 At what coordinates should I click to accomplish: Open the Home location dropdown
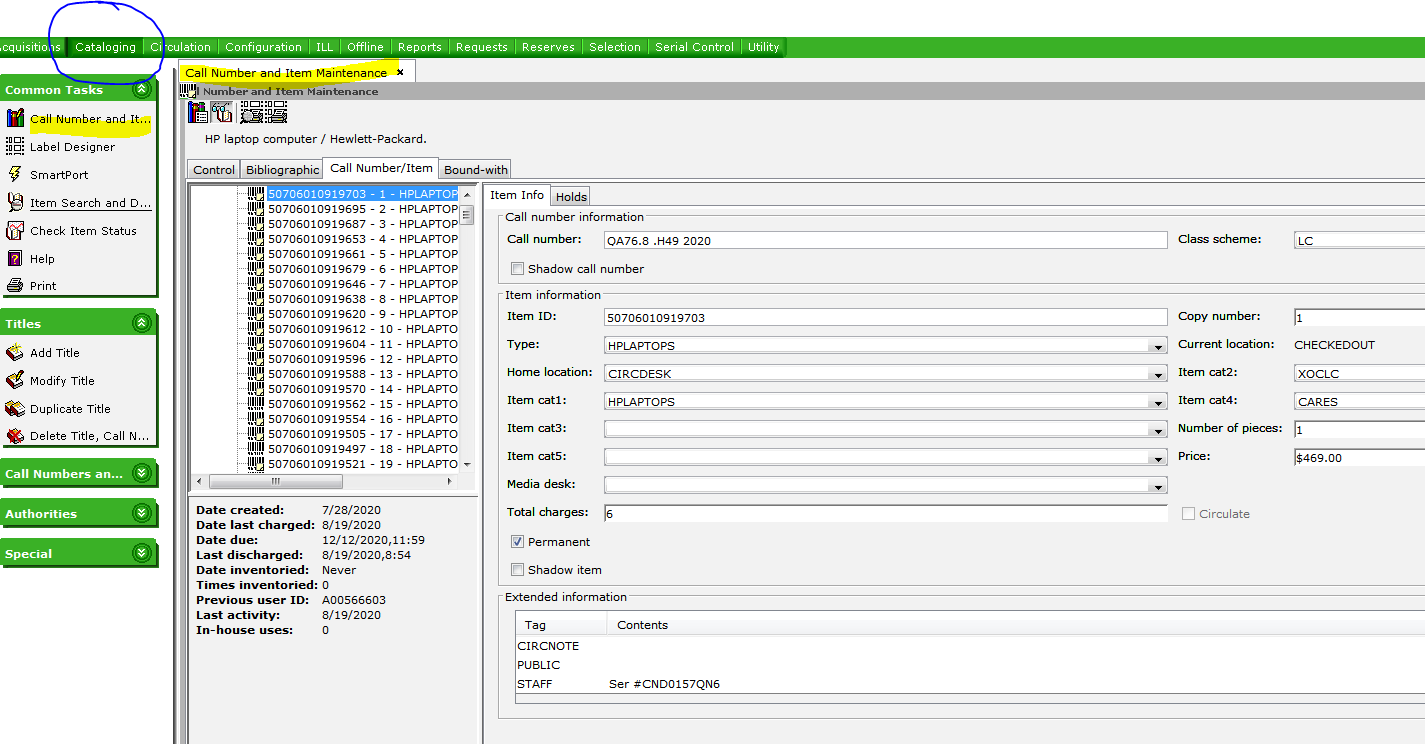1157,374
